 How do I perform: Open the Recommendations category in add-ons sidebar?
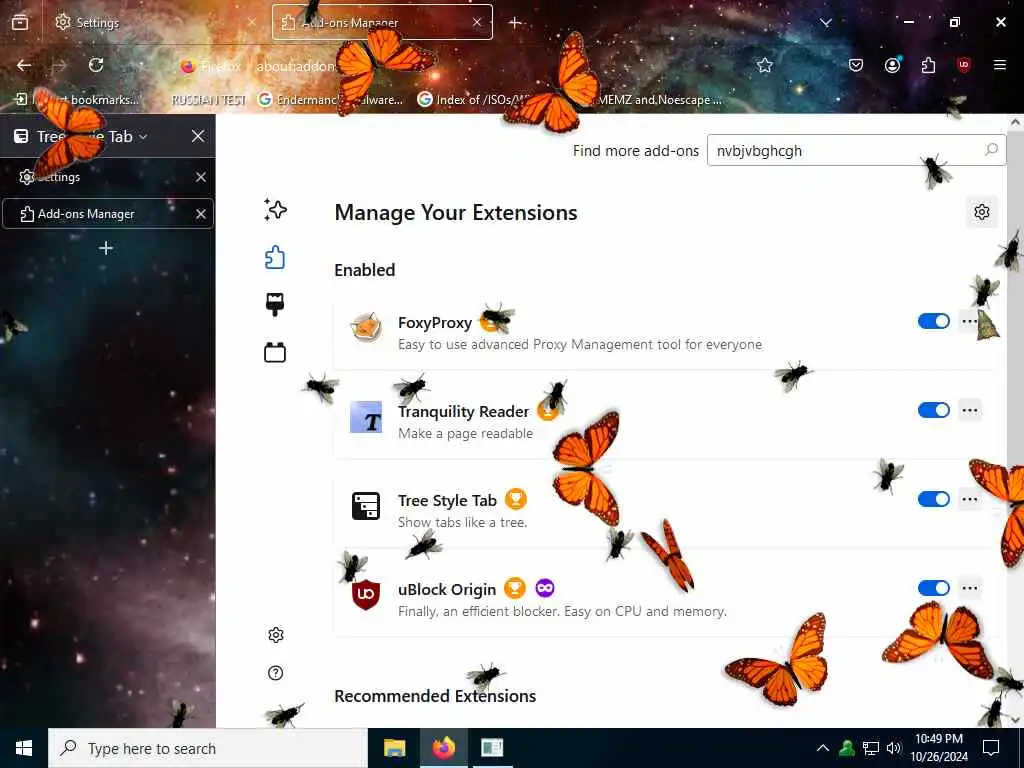275,210
